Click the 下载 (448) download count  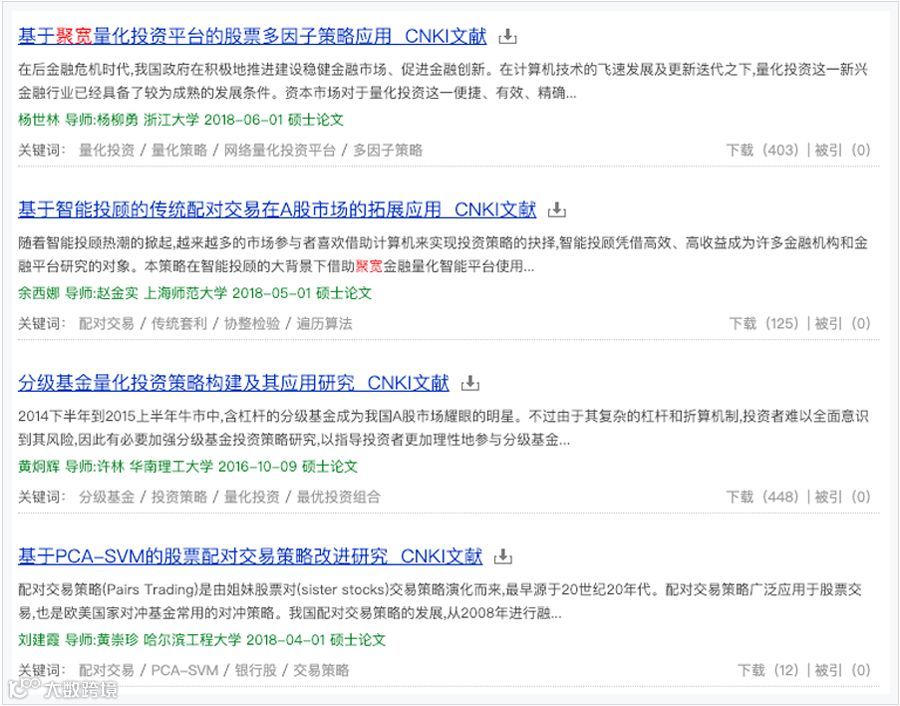[x=763, y=497]
